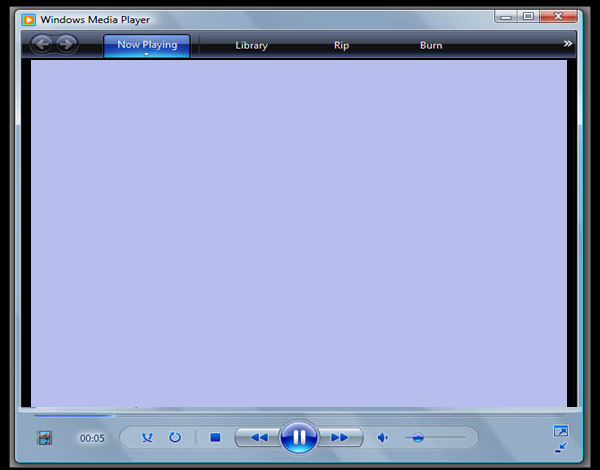Switch to the Rip tab
Image resolution: width=600 pixels, height=470 pixels.
(x=341, y=45)
